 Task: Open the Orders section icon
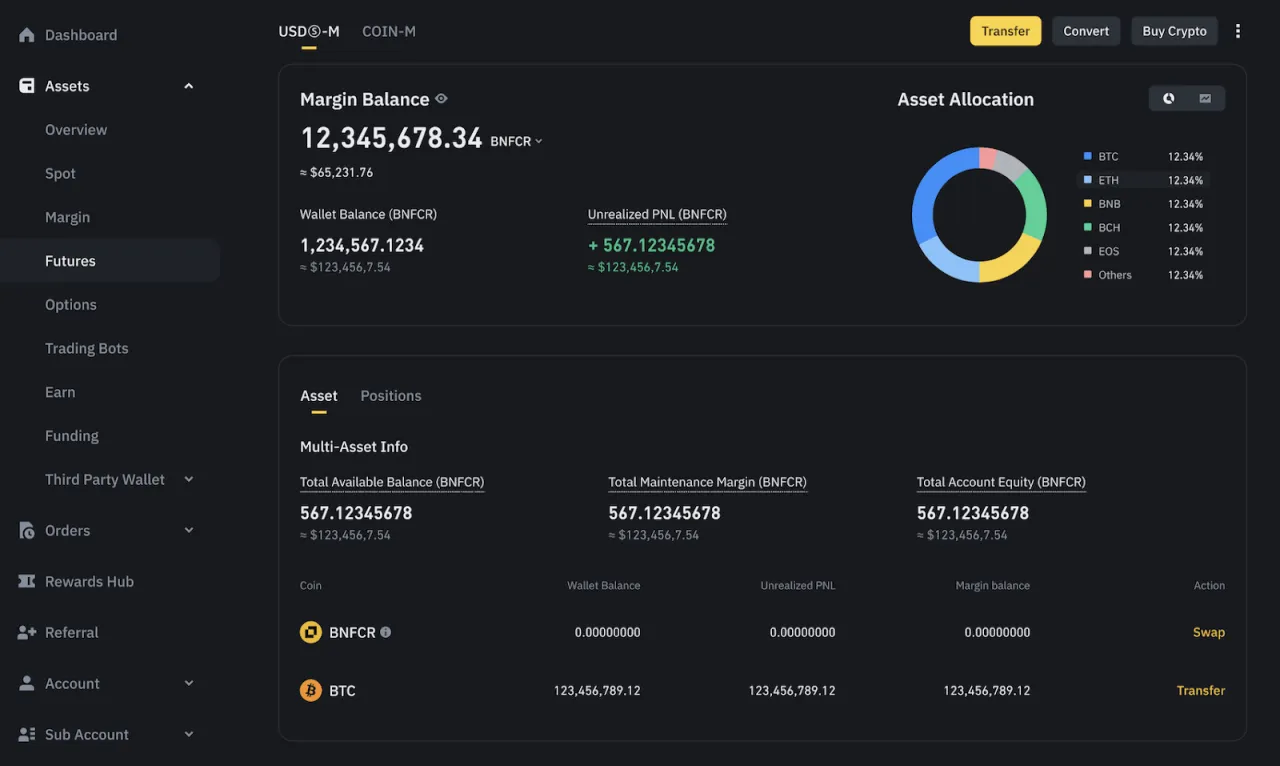pos(26,530)
